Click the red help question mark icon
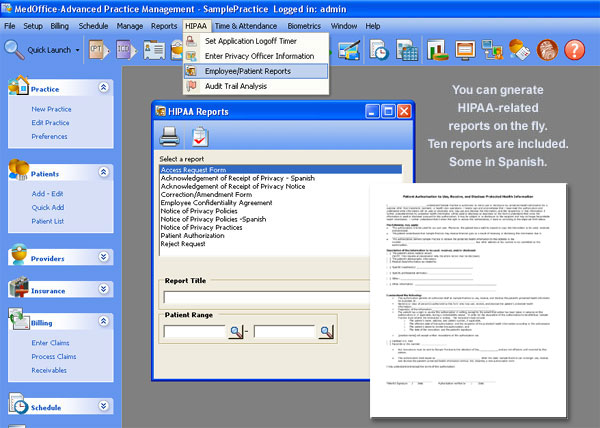The width and height of the screenshot is (600, 428). (574, 48)
